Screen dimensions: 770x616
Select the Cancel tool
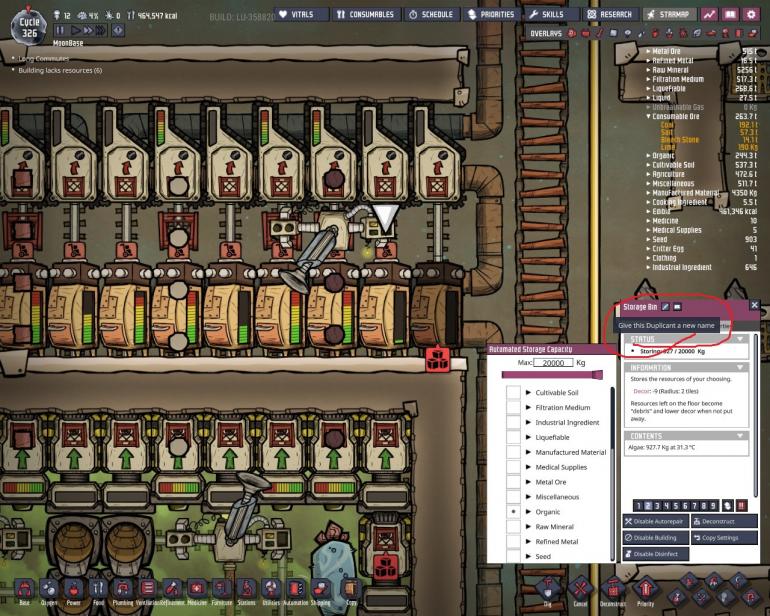581,590
